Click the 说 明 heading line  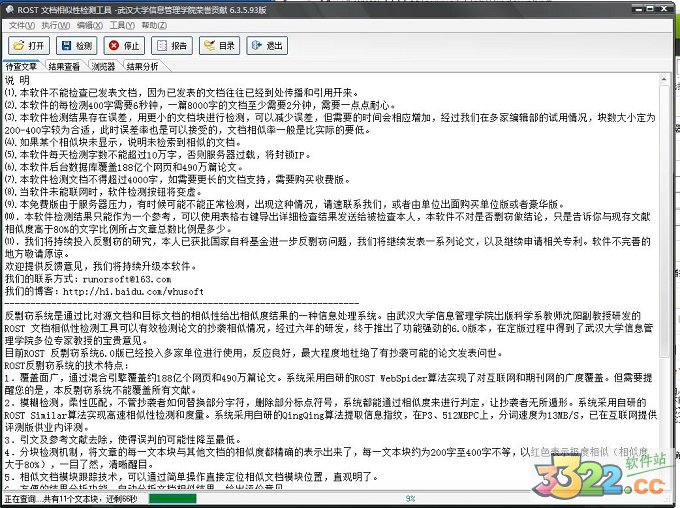pos(17,80)
